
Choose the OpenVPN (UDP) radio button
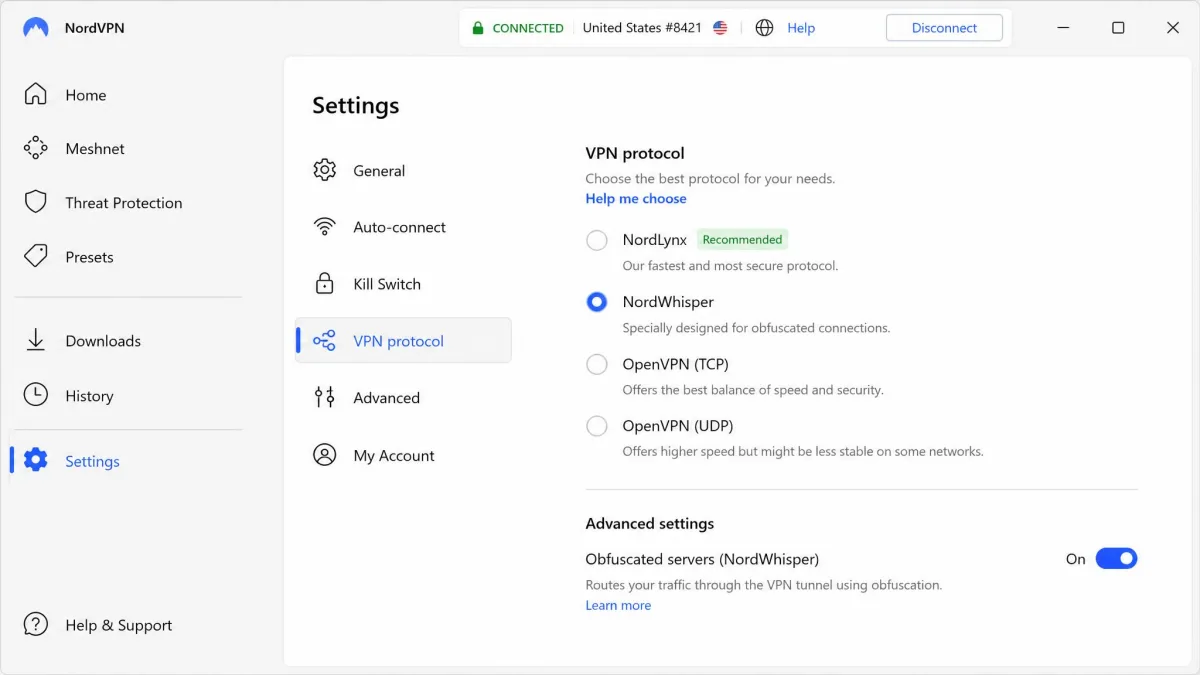(597, 426)
